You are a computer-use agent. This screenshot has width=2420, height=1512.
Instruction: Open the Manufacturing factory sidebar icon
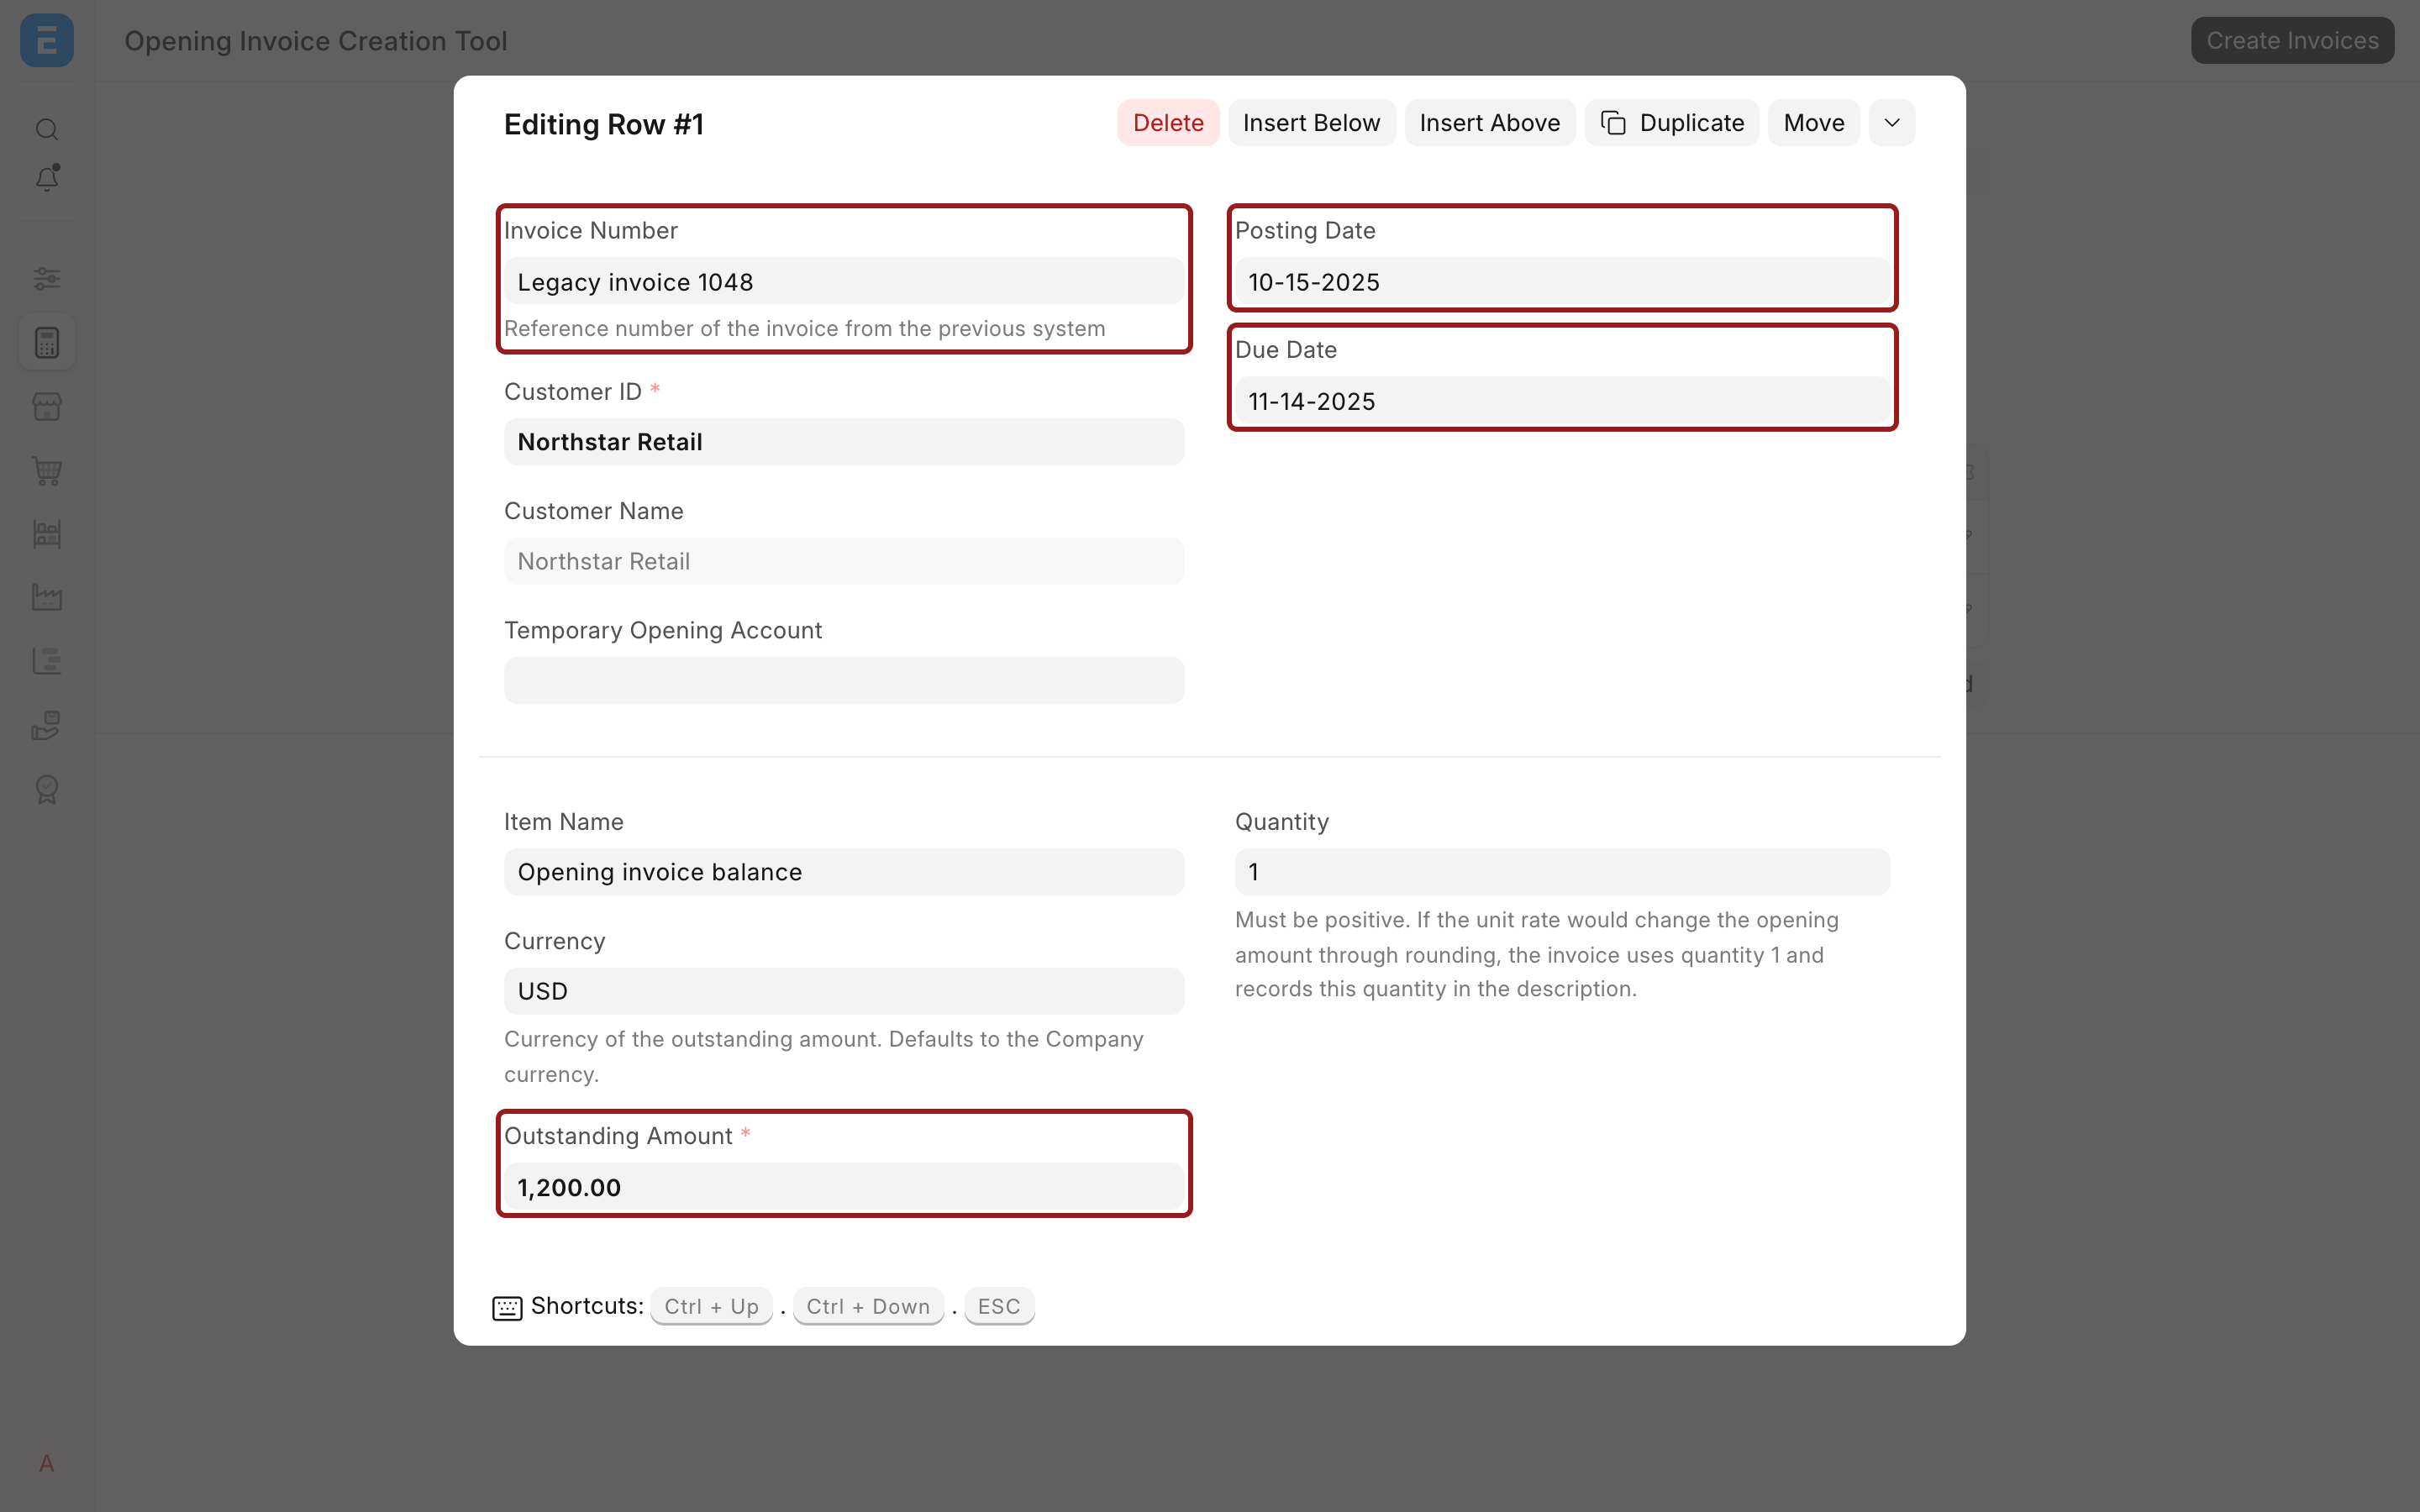(x=47, y=598)
